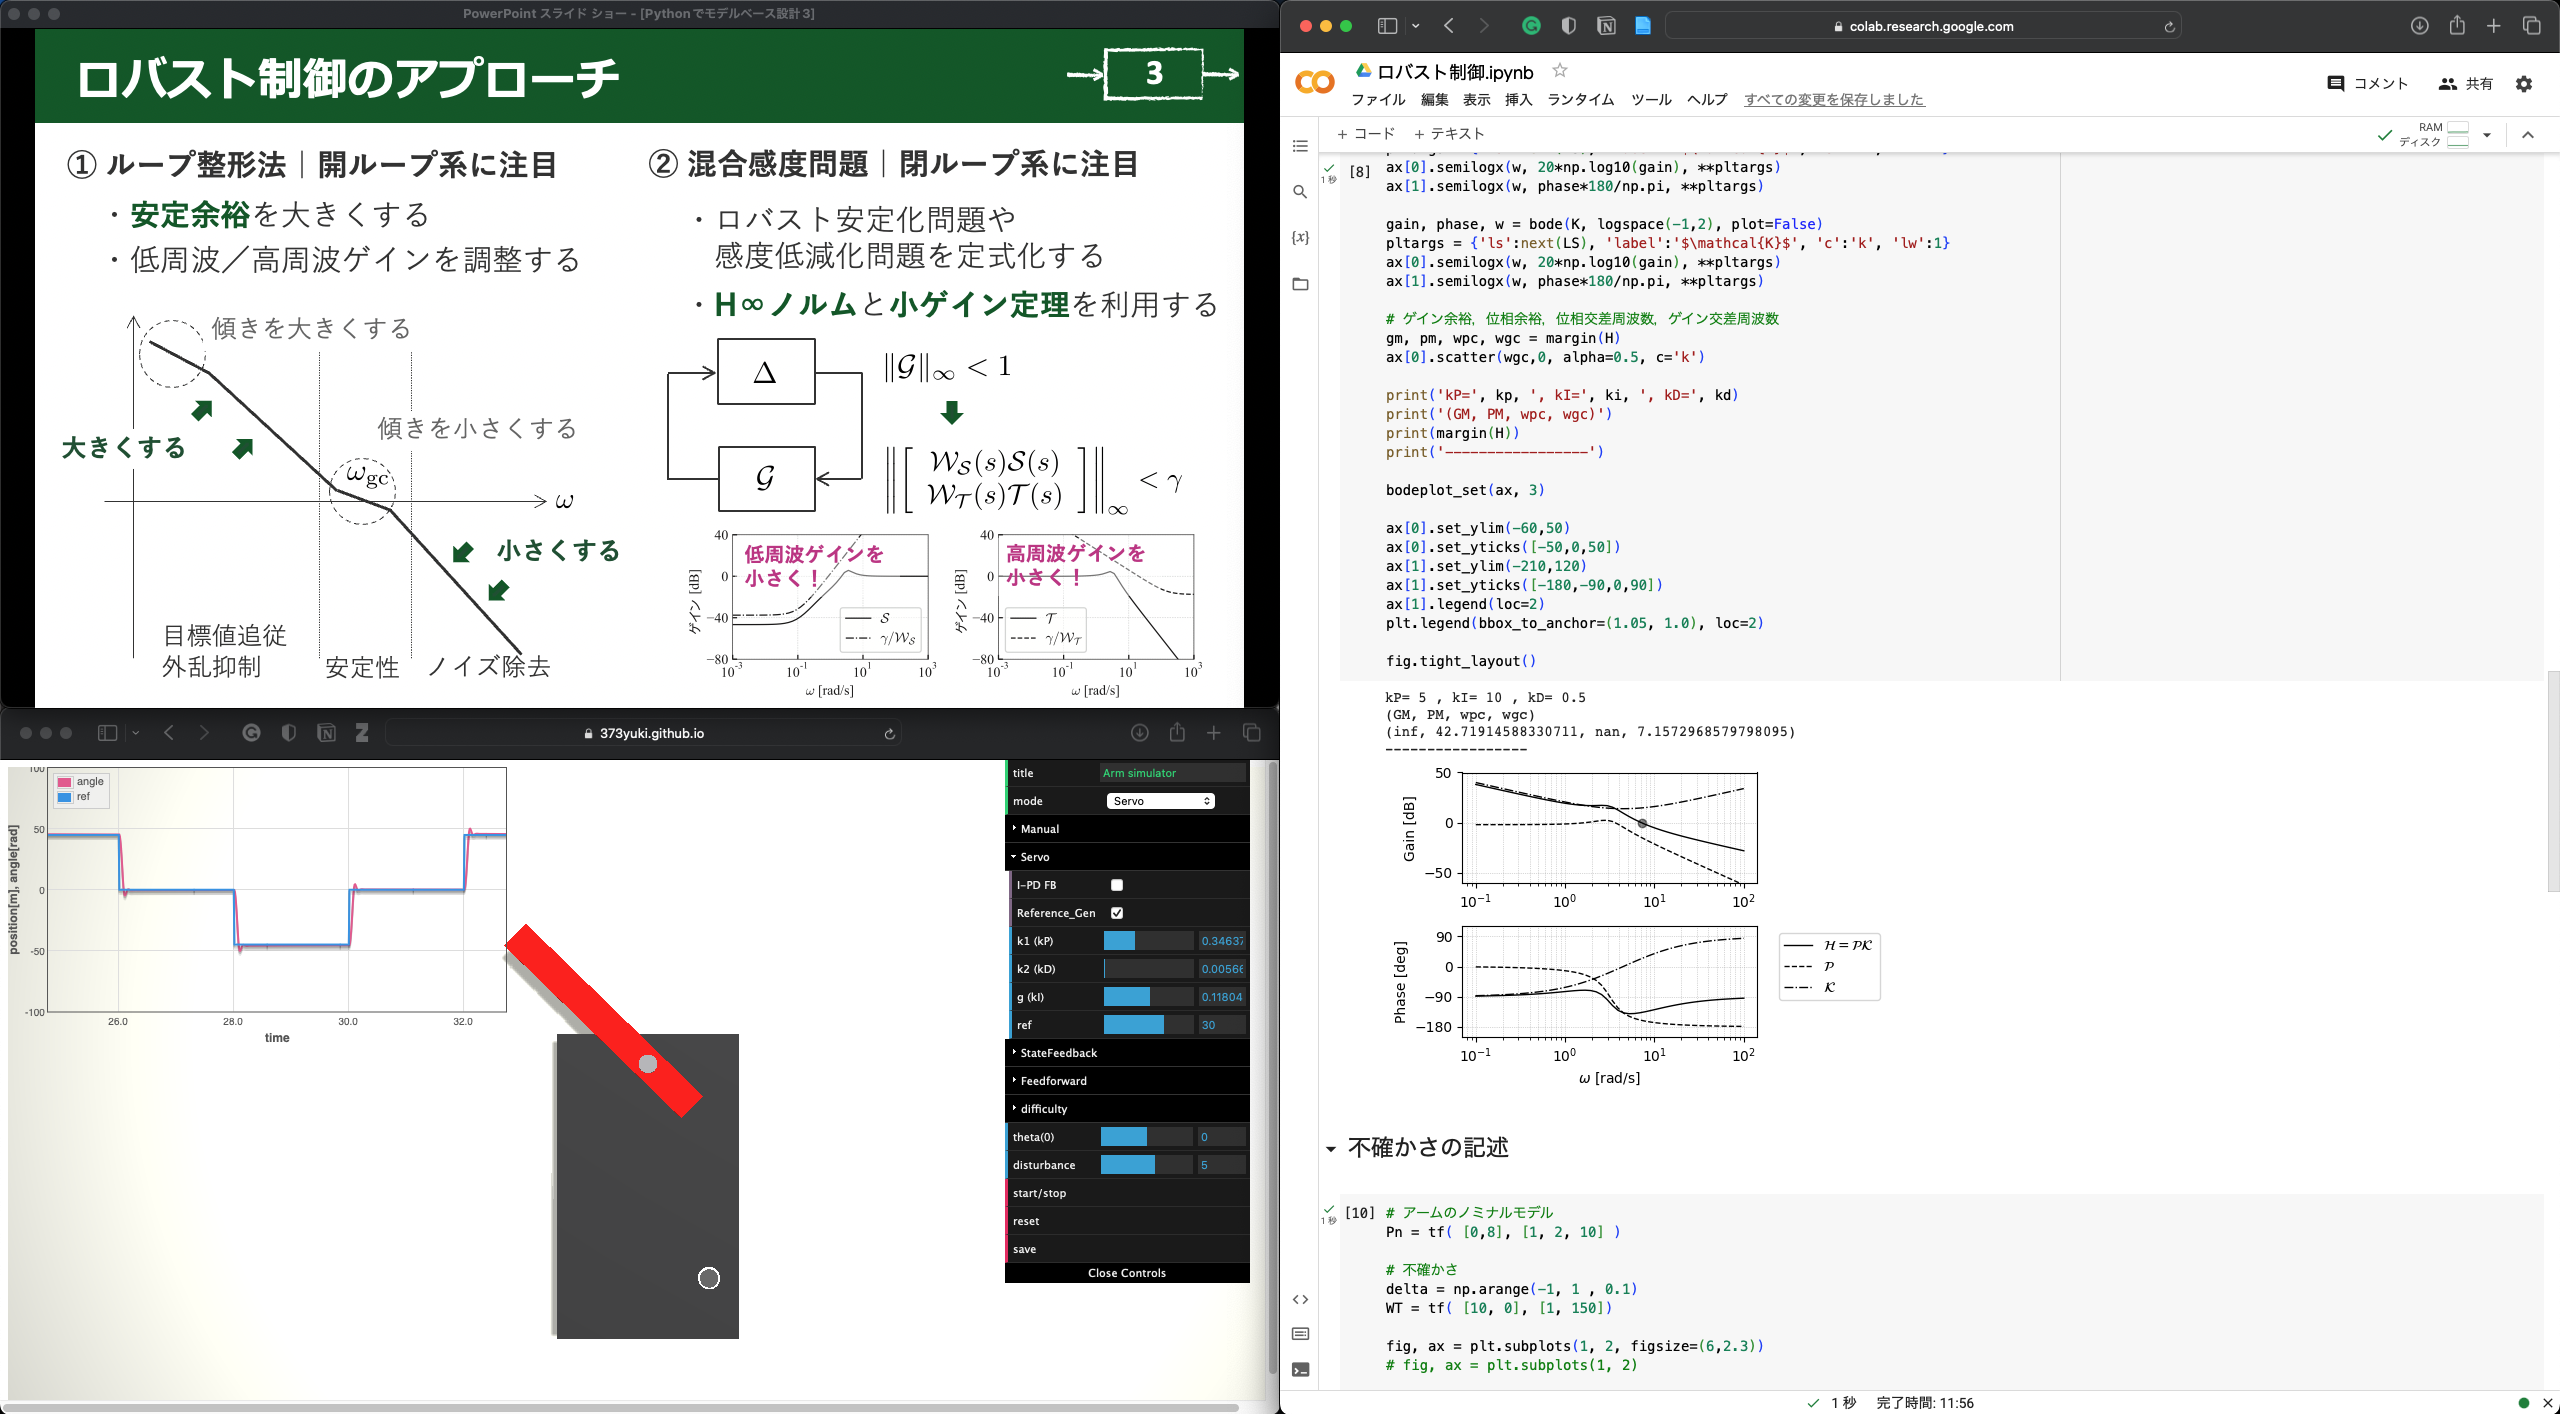This screenshot has height=1414, width=2560.
Task: Open the variables {x} panel icon
Action: click(x=1300, y=238)
